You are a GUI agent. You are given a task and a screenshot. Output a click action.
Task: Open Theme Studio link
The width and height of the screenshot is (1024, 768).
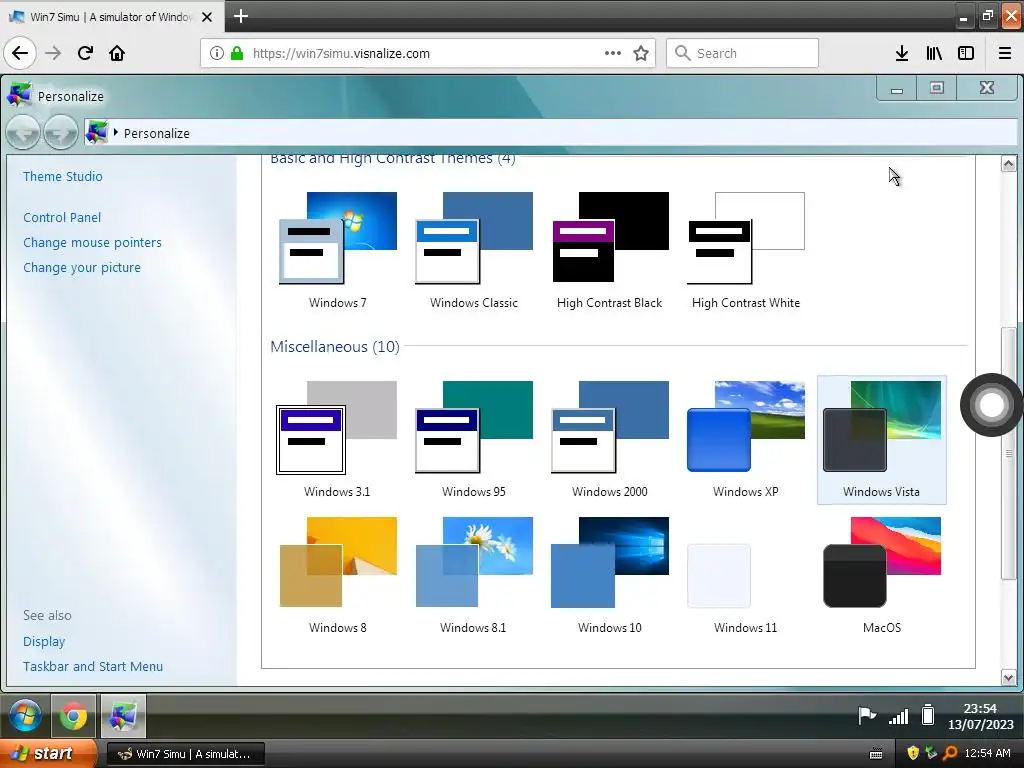coord(63,176)
